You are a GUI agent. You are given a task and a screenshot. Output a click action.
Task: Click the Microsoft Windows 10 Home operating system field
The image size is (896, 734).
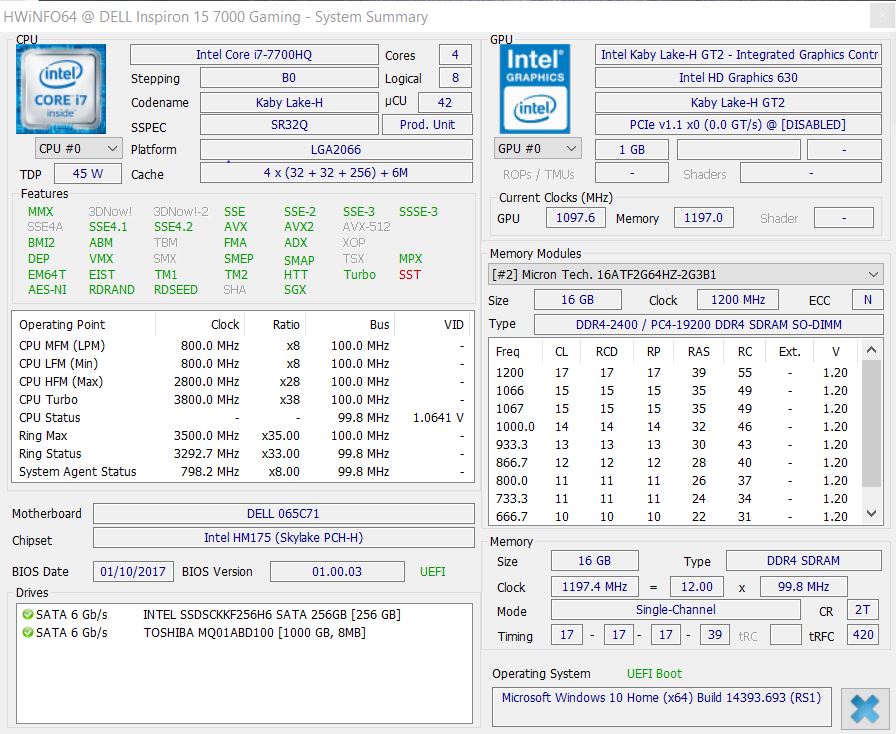tap(661, 707)
